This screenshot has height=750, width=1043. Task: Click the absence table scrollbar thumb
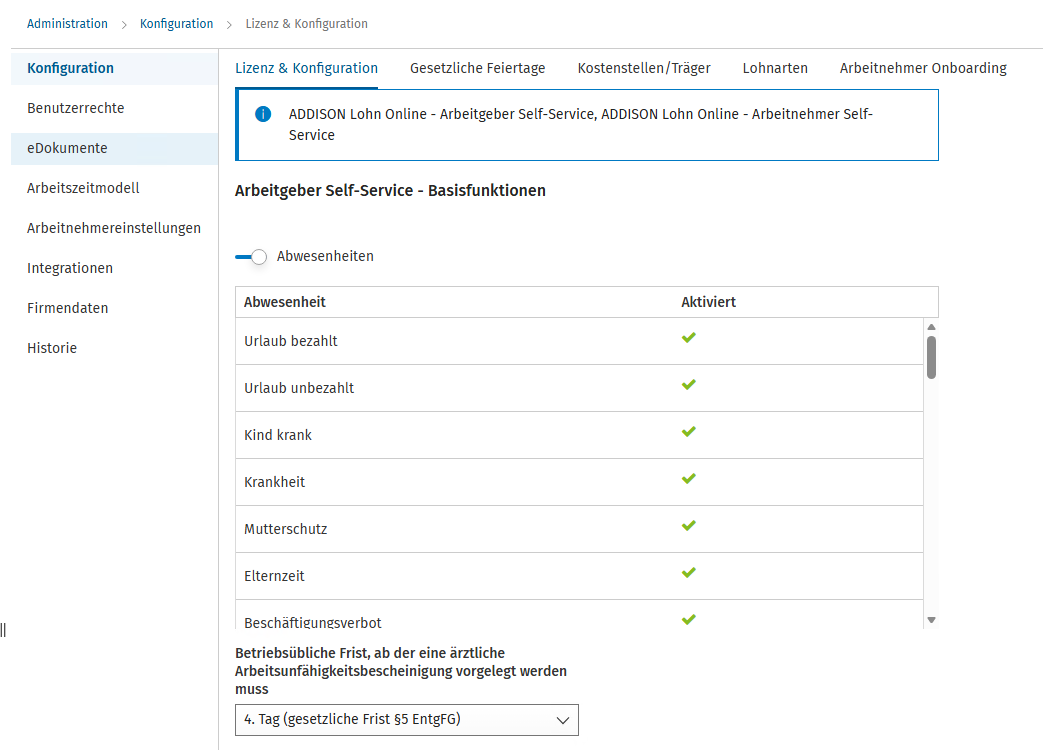tap(931, 358)
